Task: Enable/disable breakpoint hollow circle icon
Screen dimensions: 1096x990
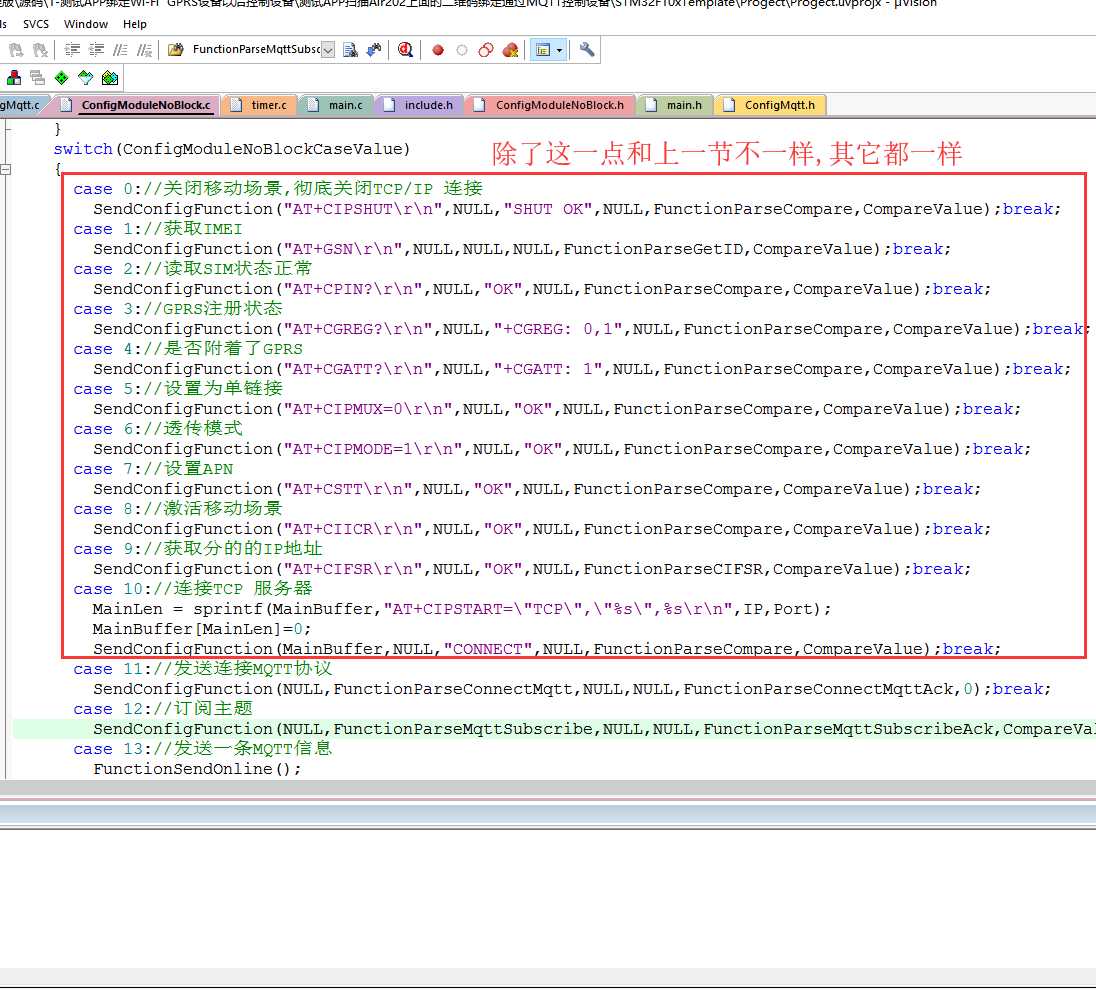Action: pyautogui.click(x=462, y=50)
